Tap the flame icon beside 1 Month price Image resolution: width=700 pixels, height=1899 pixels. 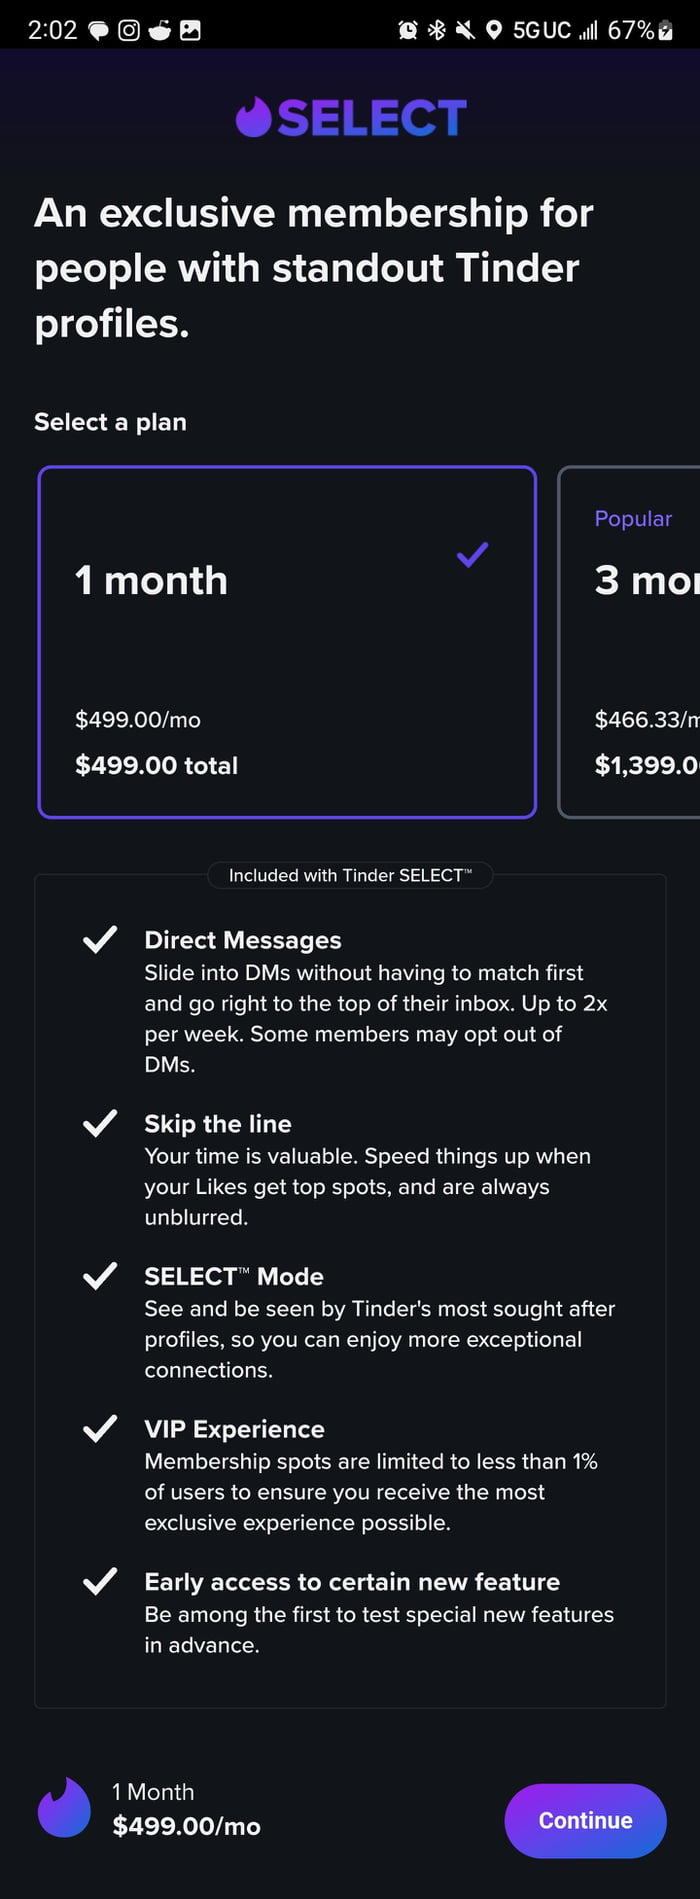[x=64, y=1808]
